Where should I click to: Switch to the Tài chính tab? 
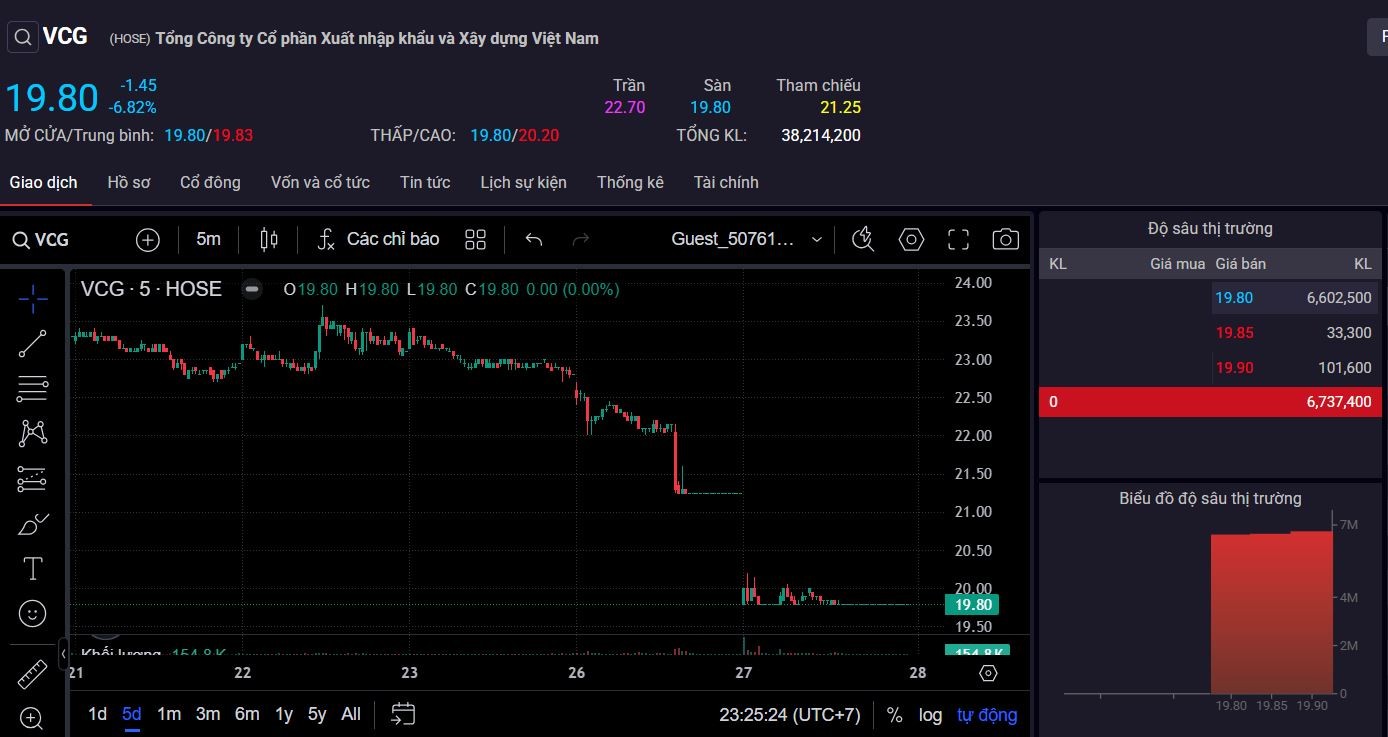pos(726,182)
